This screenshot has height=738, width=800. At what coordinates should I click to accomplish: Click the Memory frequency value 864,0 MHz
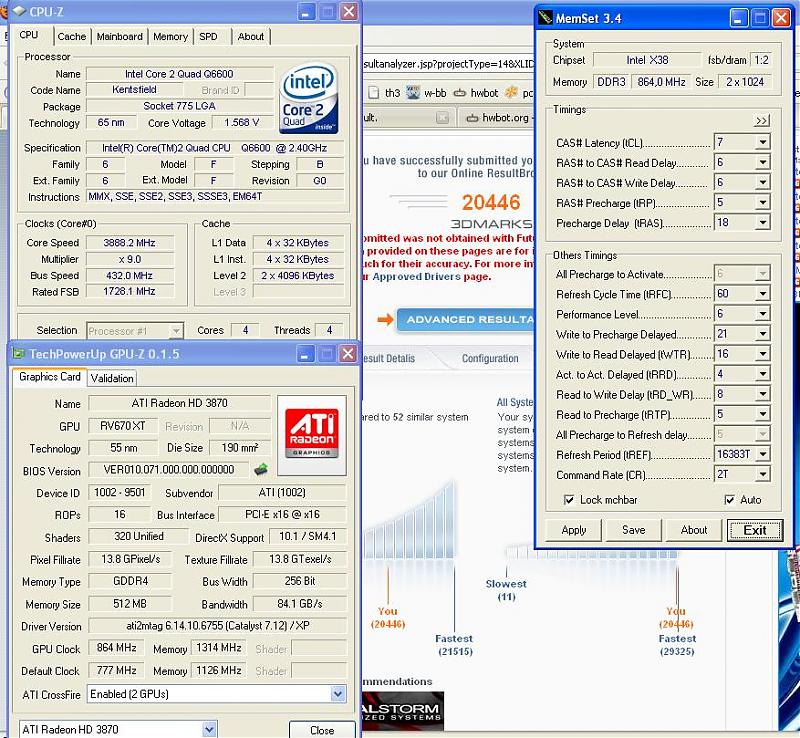pyautogui.click(x=661, y=82)
